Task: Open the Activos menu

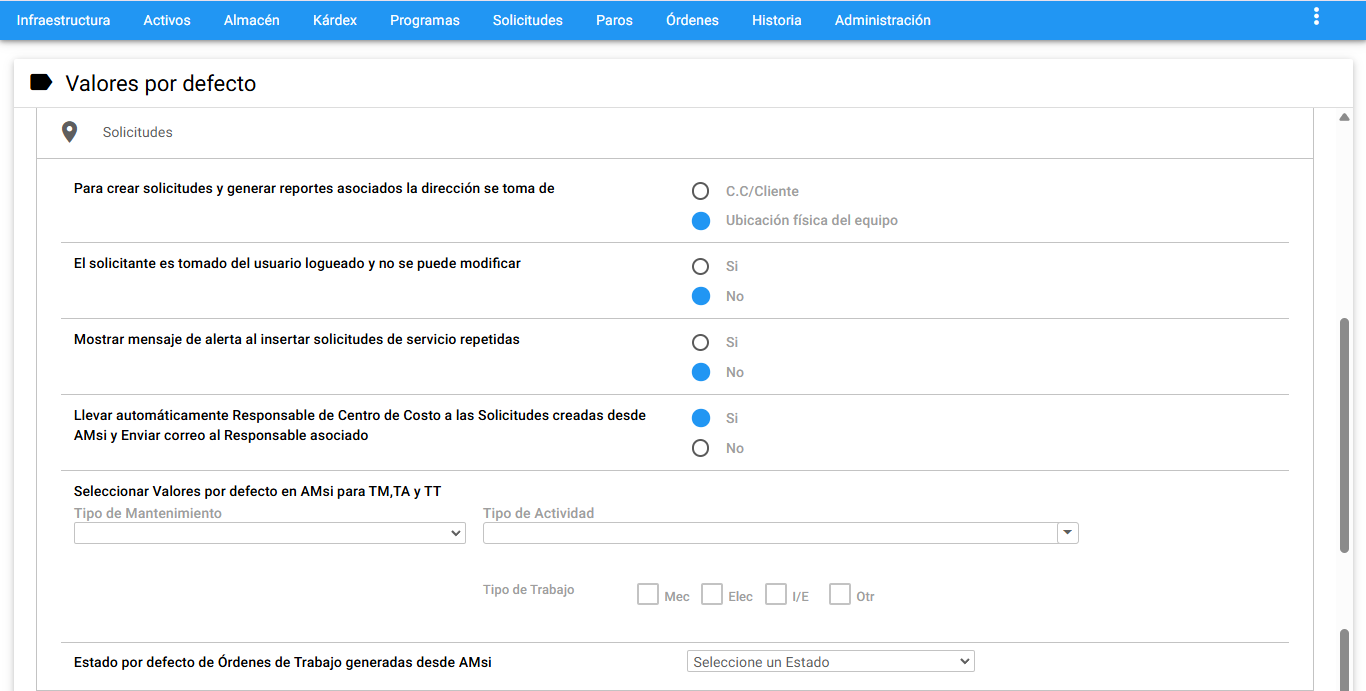Action: (x=167, y=20)
